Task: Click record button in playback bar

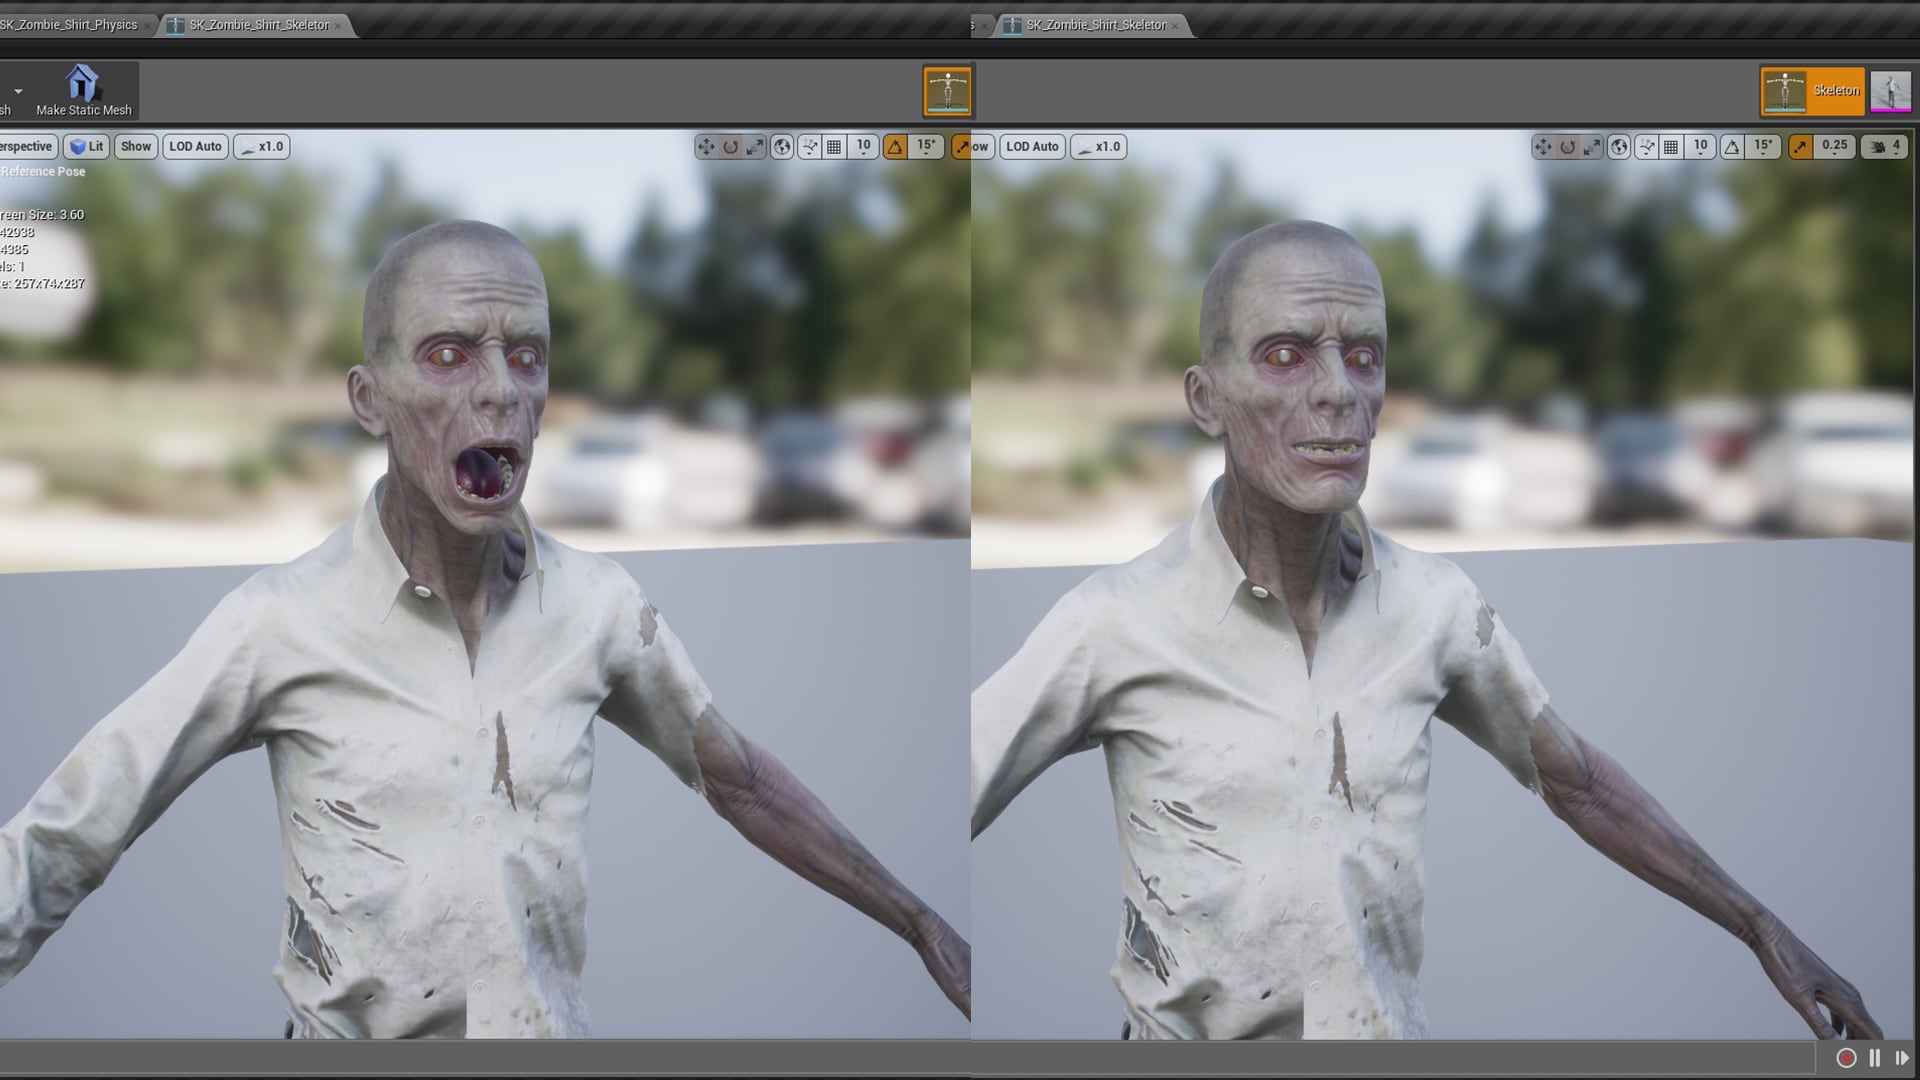Action: (x=1846, y=1058)
